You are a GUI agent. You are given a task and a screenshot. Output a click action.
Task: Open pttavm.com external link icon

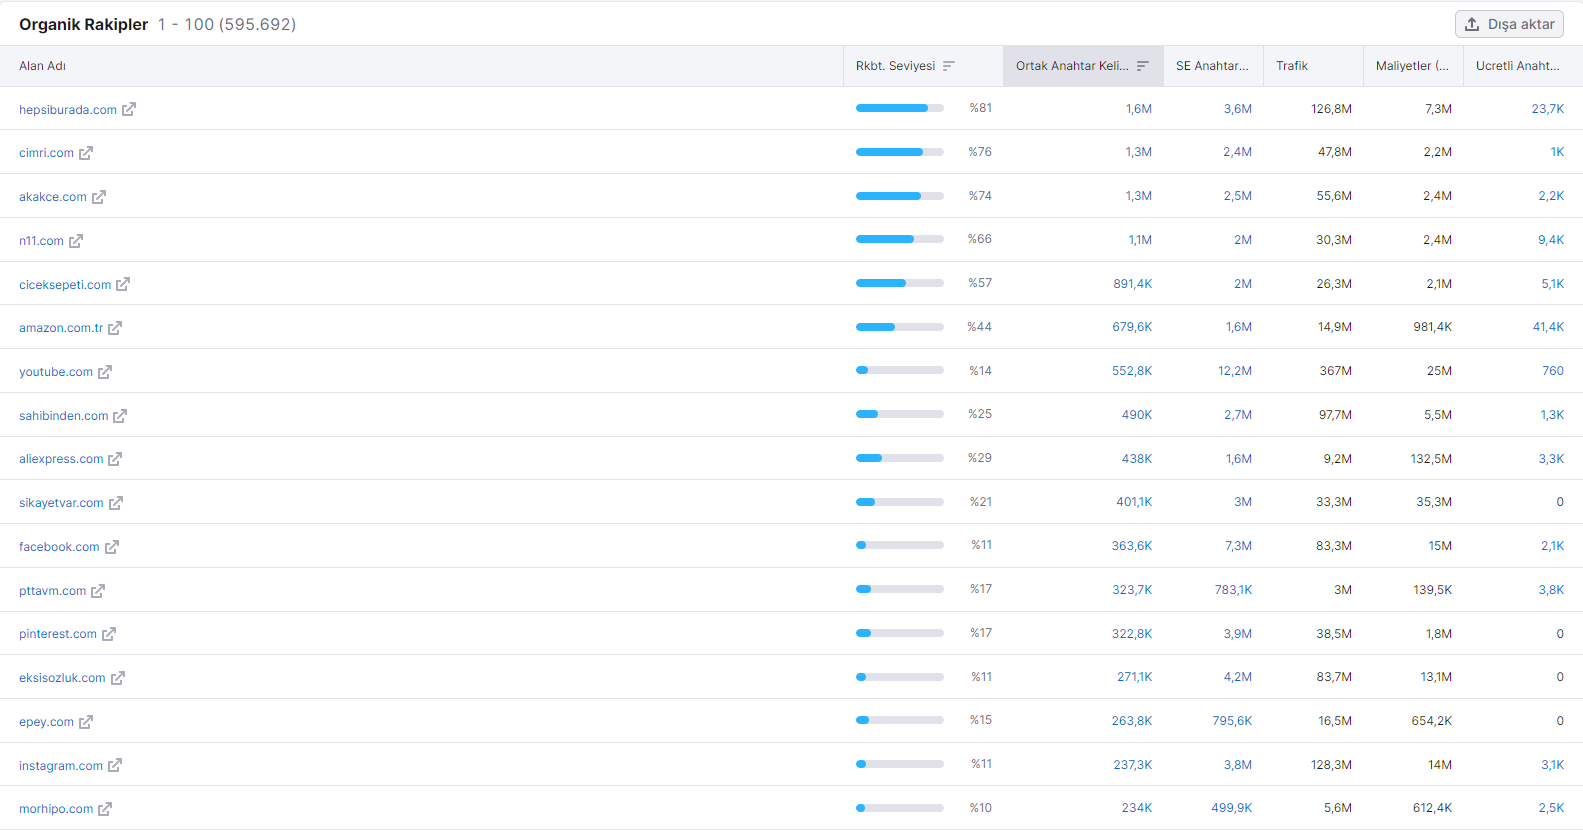point(98,591)
